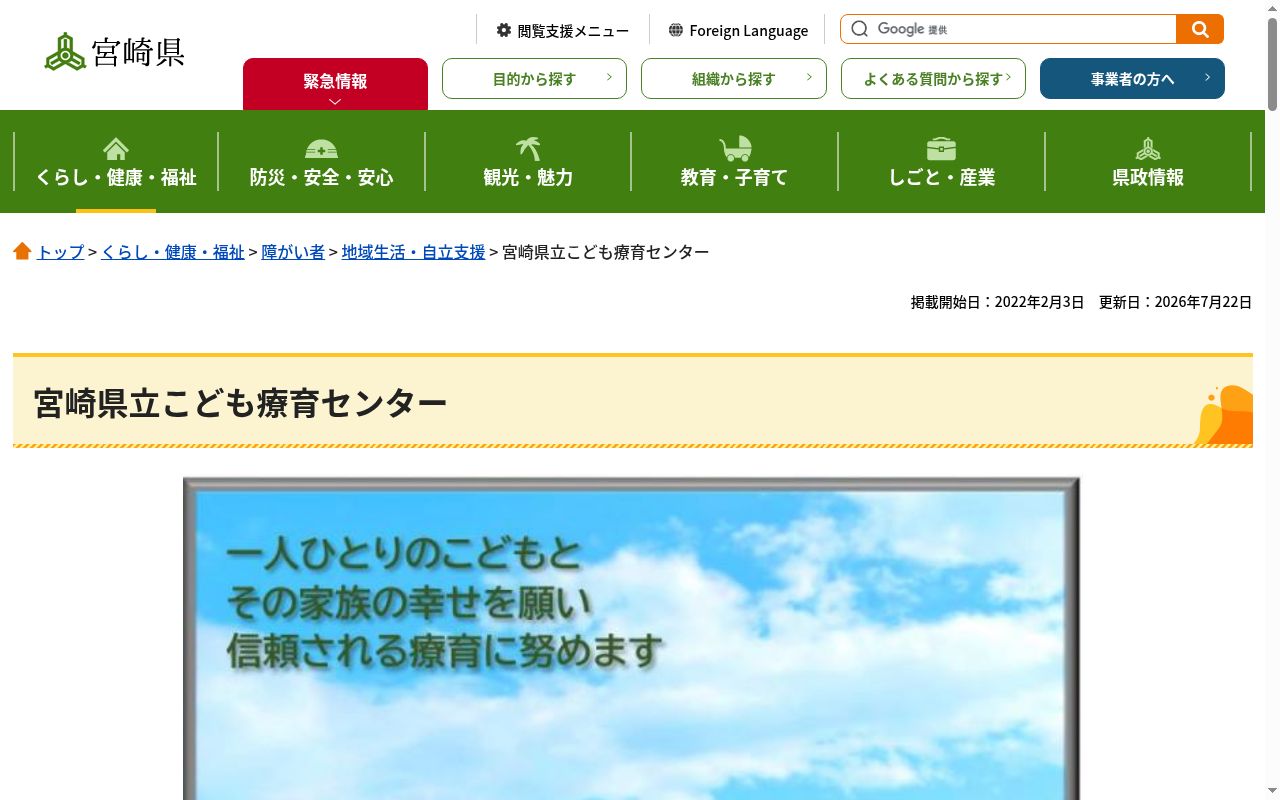Image resolution: width=1280 pixels, height=800 pixels.
Task: Click the 掲載開始日：2022年2月3日 text
Action: pyautogui.click(x=997, y=302)
